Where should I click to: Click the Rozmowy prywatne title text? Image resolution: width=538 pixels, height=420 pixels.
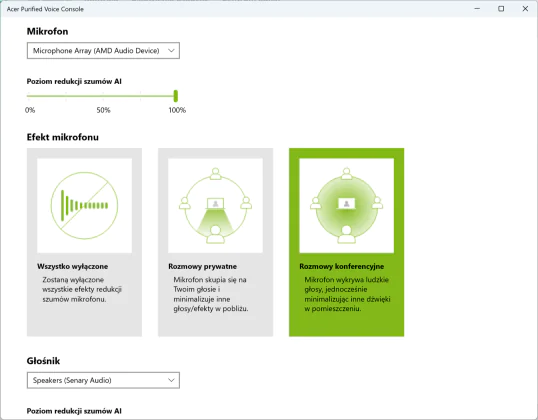pyautogui.click(x=202, y=266)
